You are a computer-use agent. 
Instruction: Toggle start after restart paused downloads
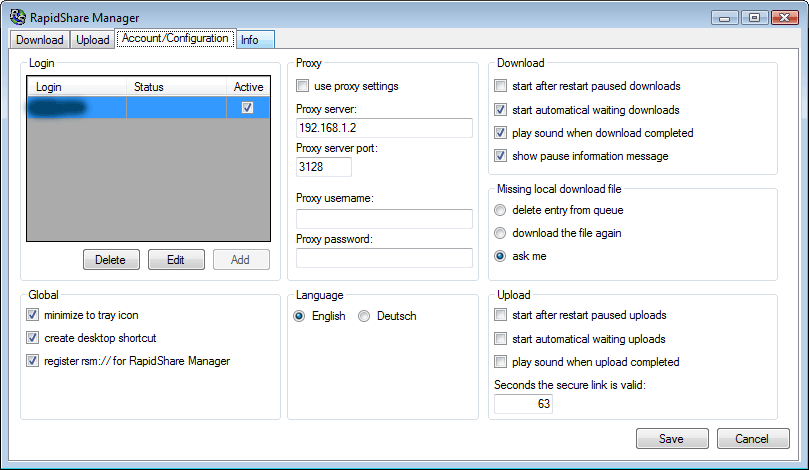click(501, 87)
